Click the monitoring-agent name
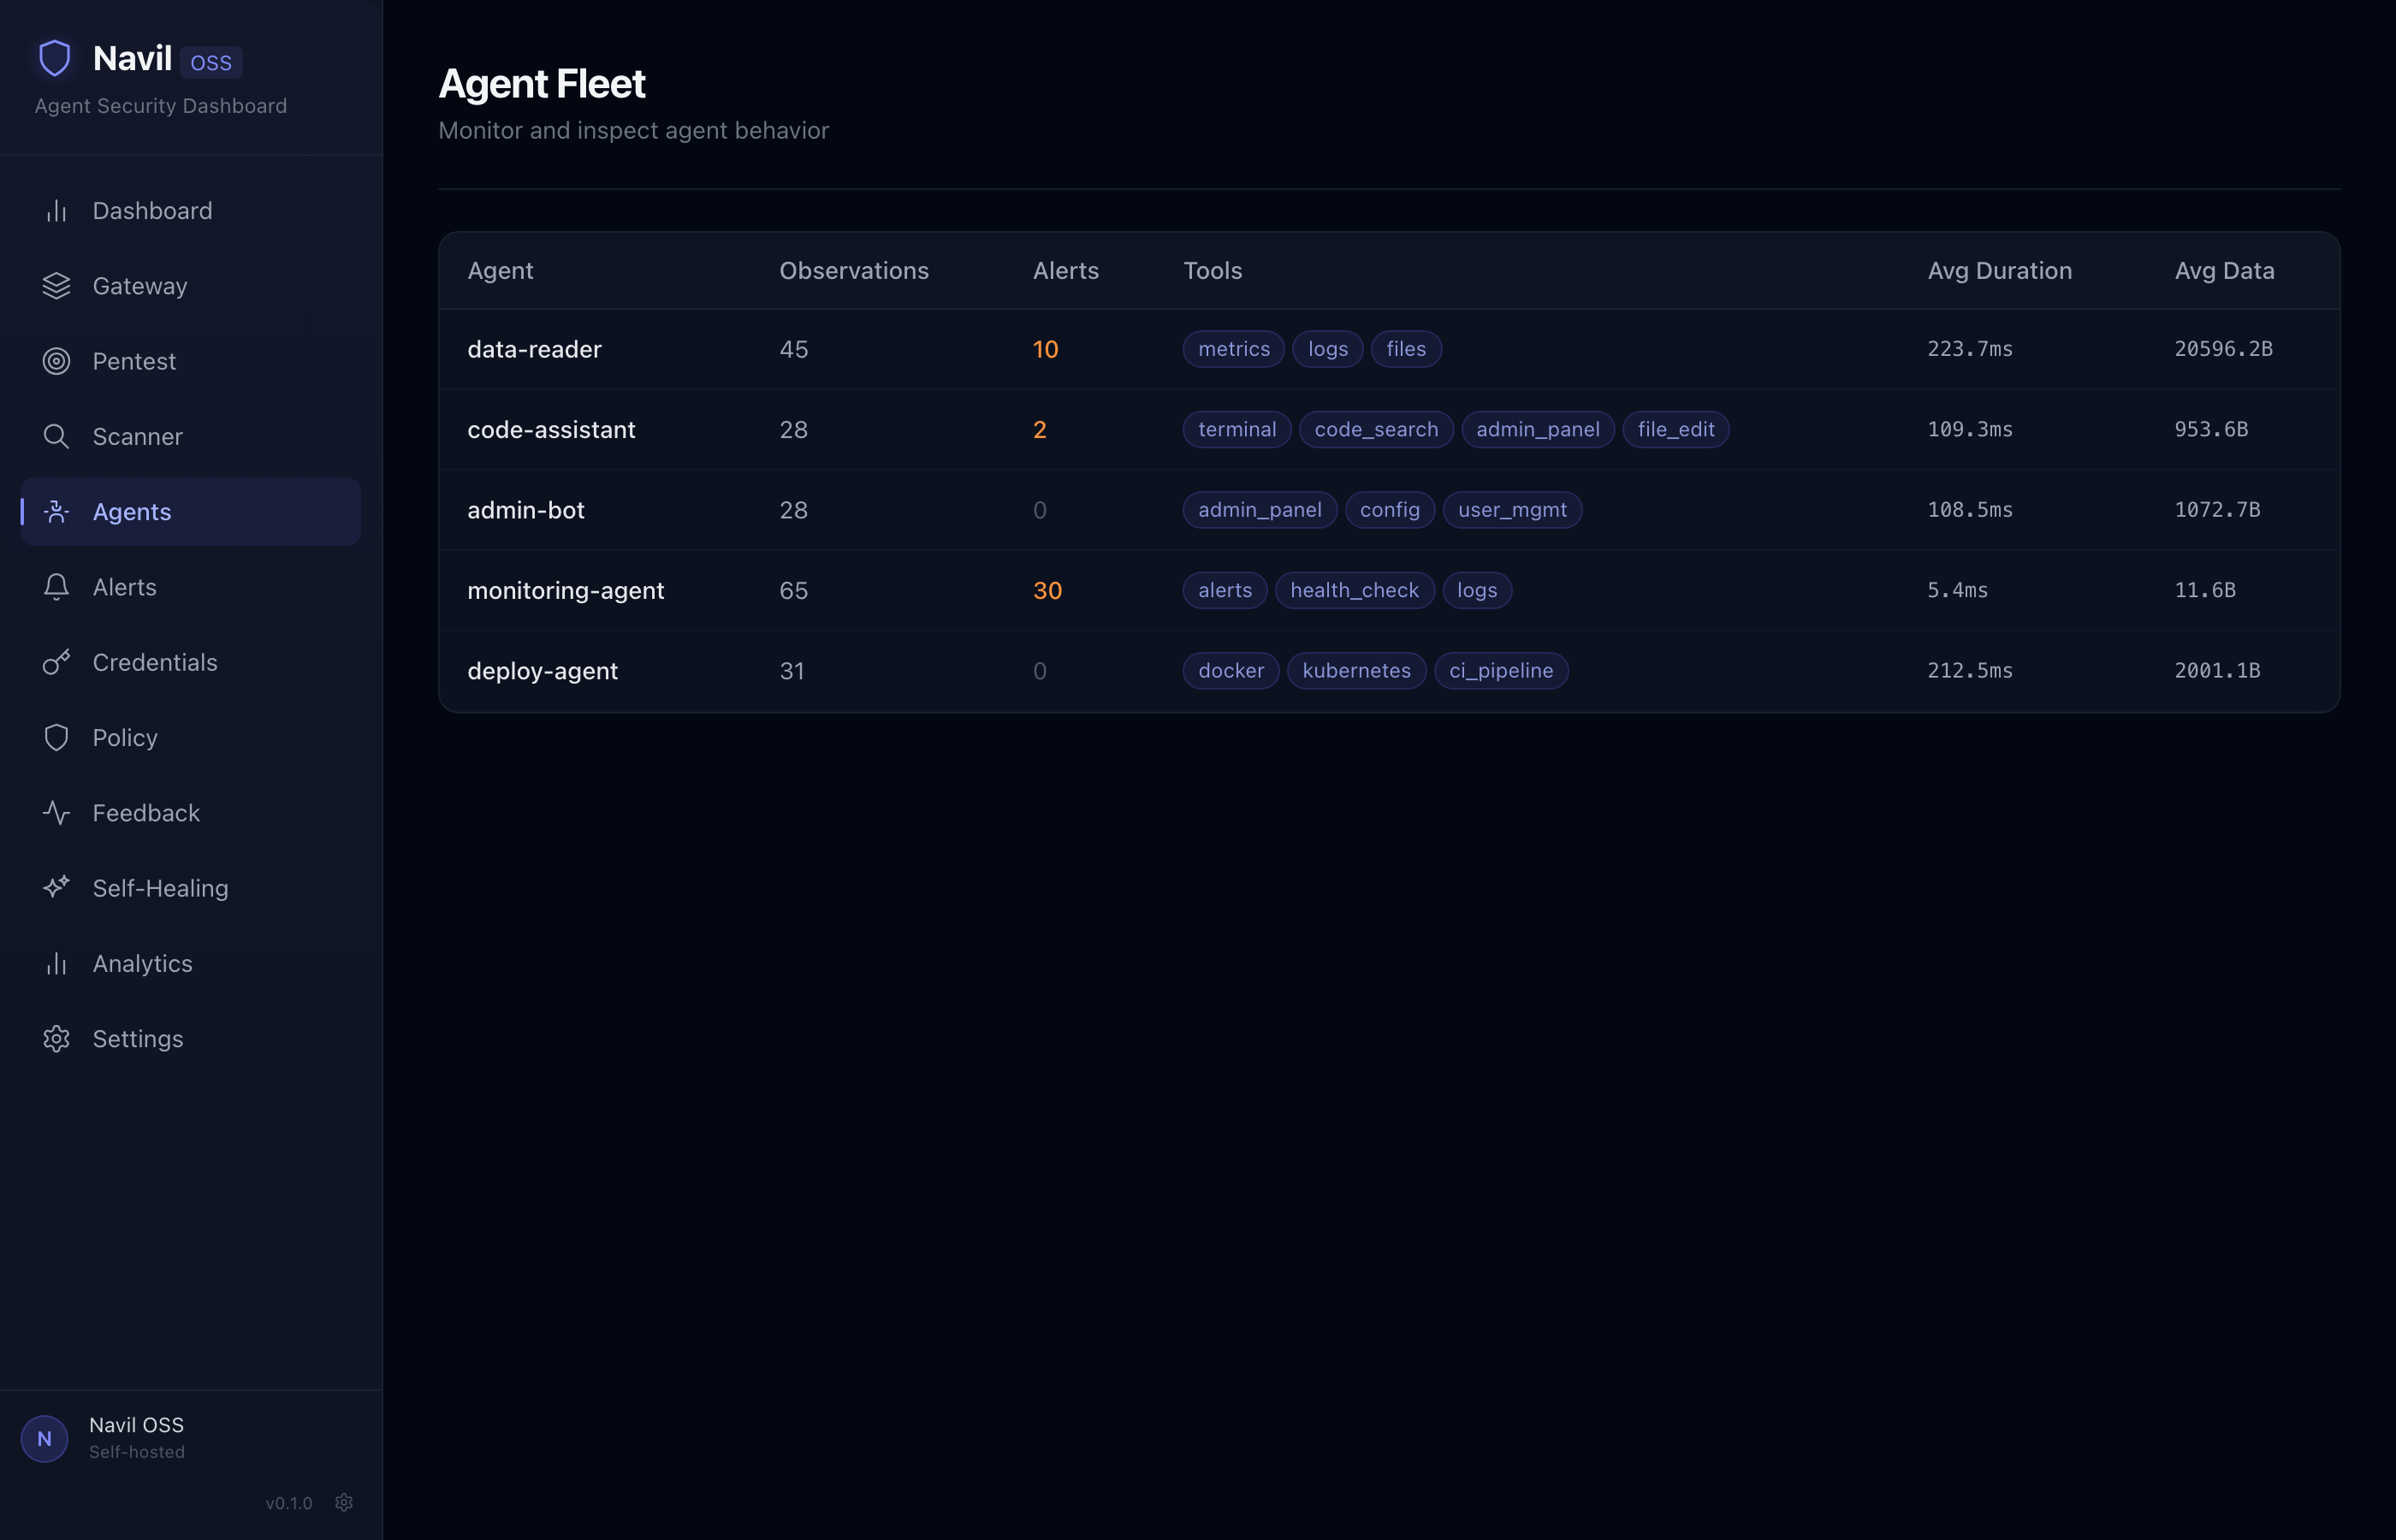 [x=565, y=590]
